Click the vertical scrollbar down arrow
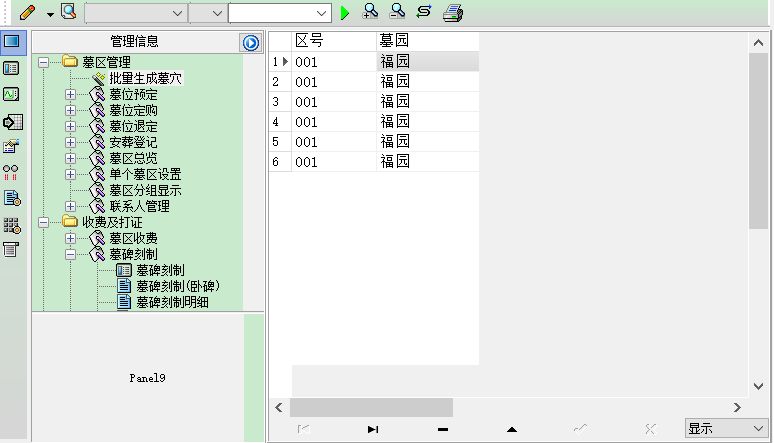This screenshot has height=443, width=774. click(759, 386)
